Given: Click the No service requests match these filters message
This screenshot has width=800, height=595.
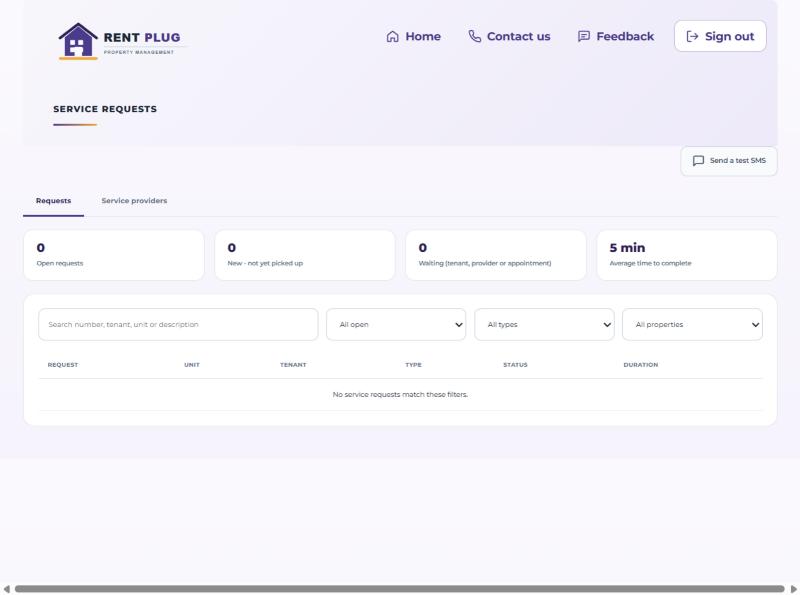Looking at the screenshot, I should click(x=400, y=394).
